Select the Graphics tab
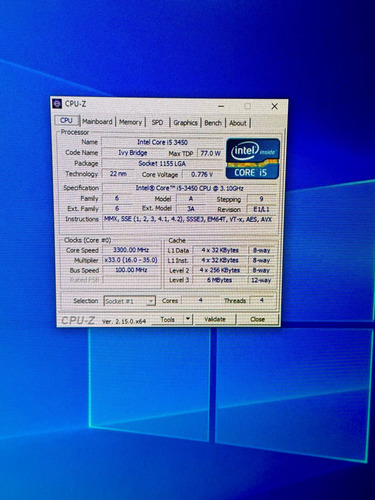The height and width of the screenshot is (500, 375). (x=185, y=123)
